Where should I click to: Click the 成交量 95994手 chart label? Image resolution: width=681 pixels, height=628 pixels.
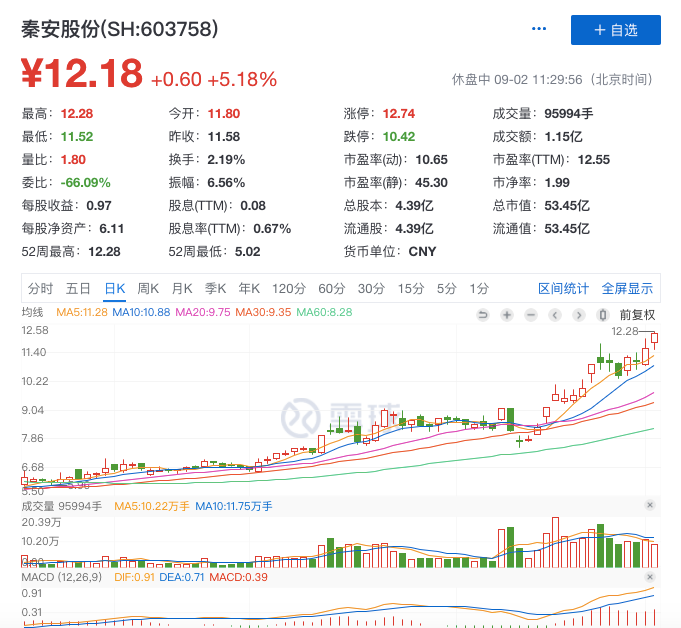tap(62, 506)
